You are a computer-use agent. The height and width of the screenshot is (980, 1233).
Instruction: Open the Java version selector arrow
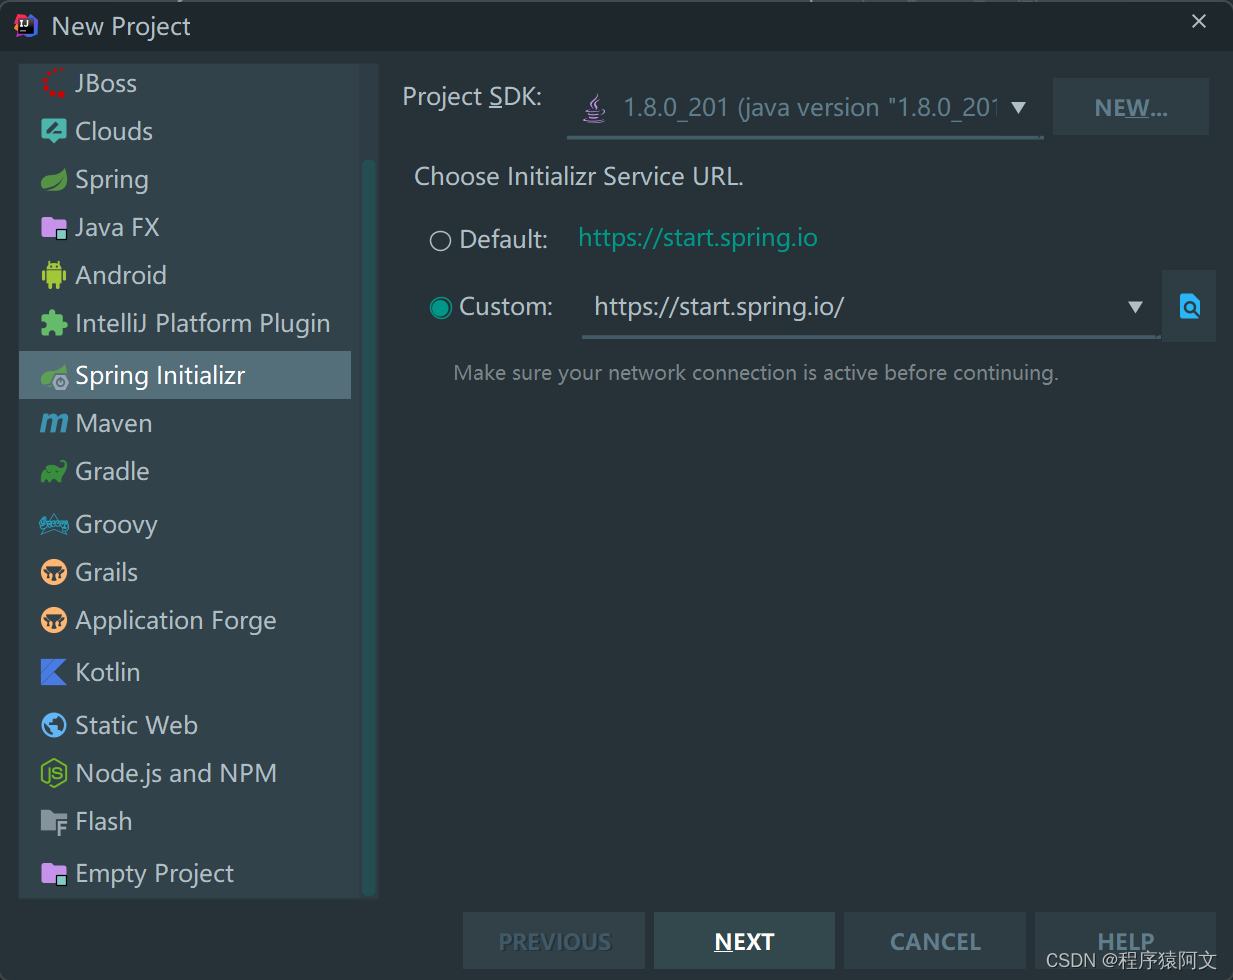click(x=1018, y=107)
